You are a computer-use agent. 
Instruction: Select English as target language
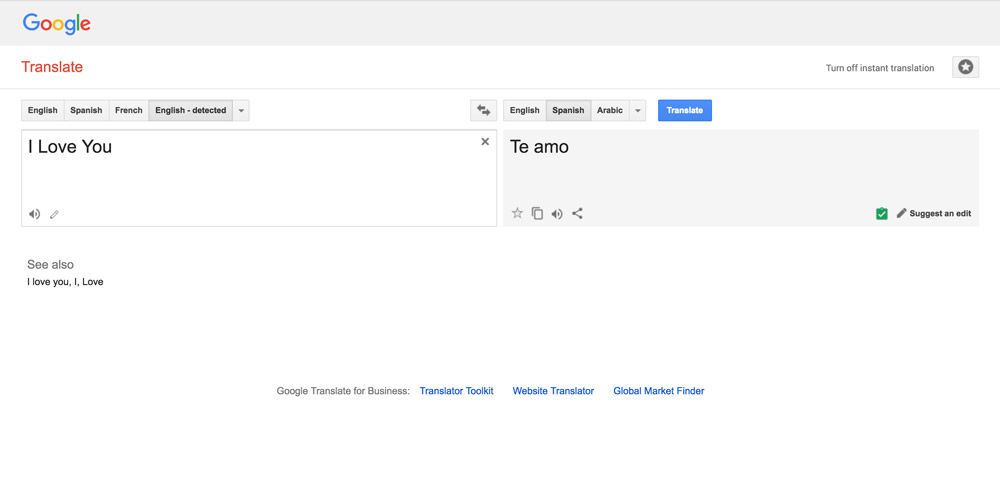tap(525, 110)
